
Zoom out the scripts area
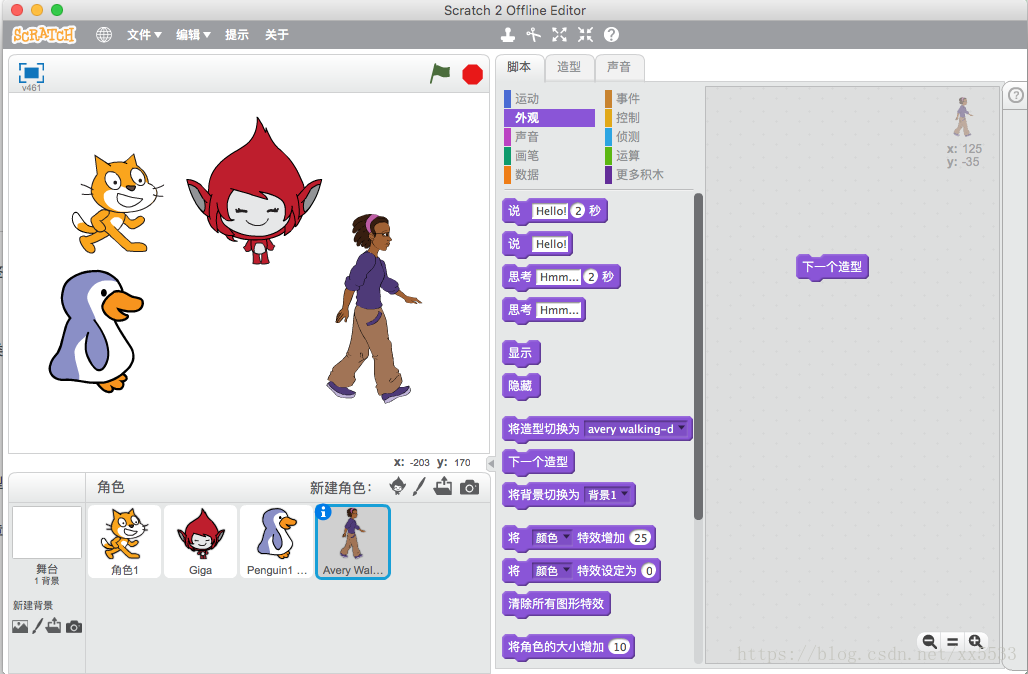click(929, 641)
